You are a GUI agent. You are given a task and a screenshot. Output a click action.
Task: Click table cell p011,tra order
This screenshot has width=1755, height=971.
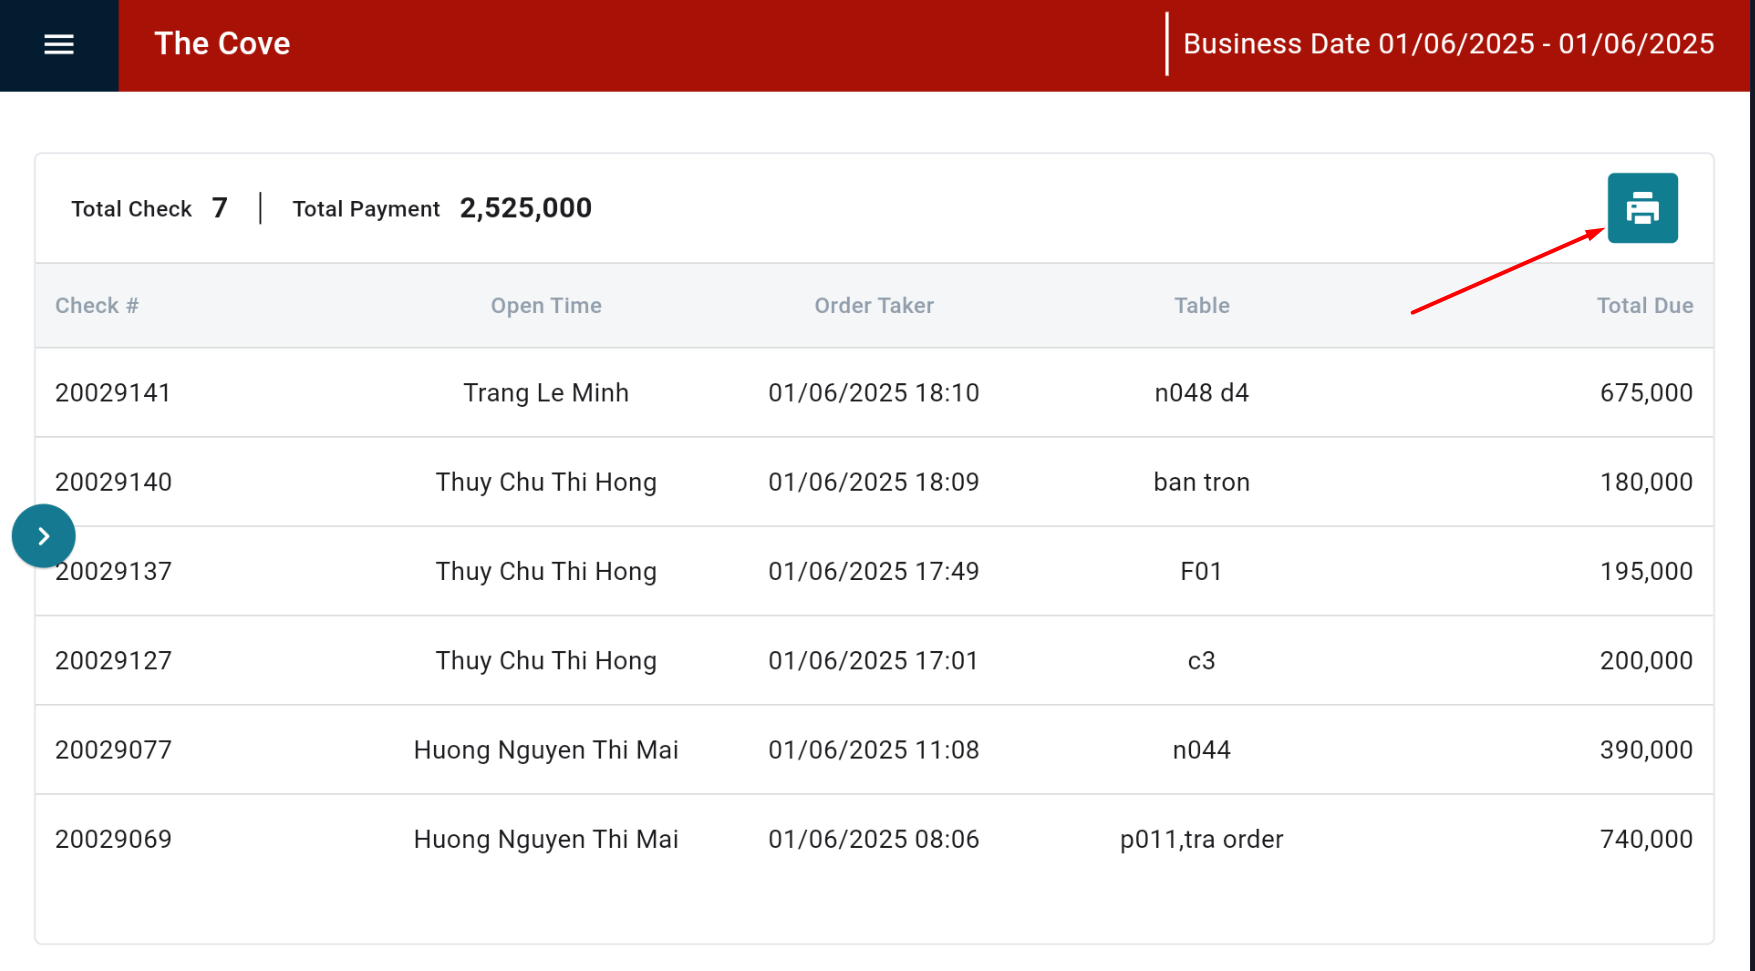coord(1202,839)
